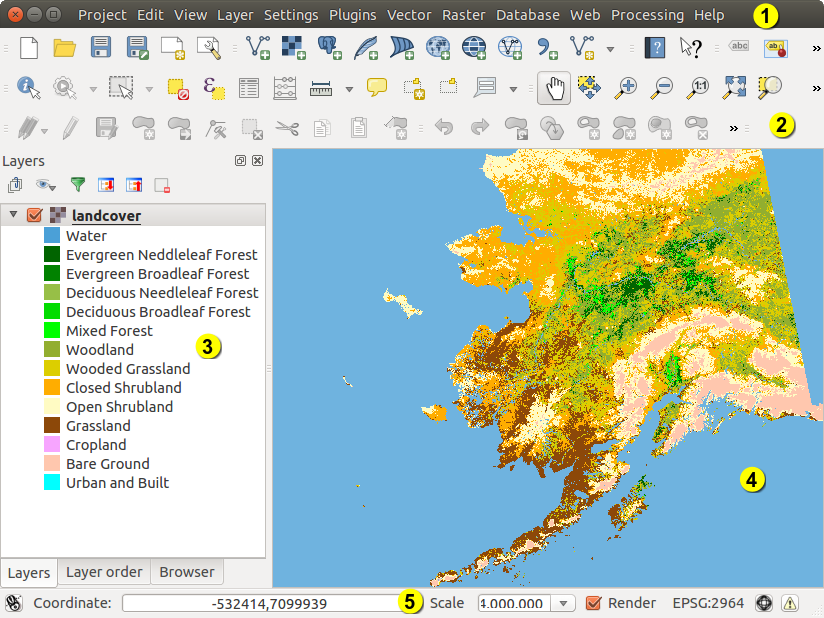
Task: Click into the Coordinate input field
Action: 264,603
